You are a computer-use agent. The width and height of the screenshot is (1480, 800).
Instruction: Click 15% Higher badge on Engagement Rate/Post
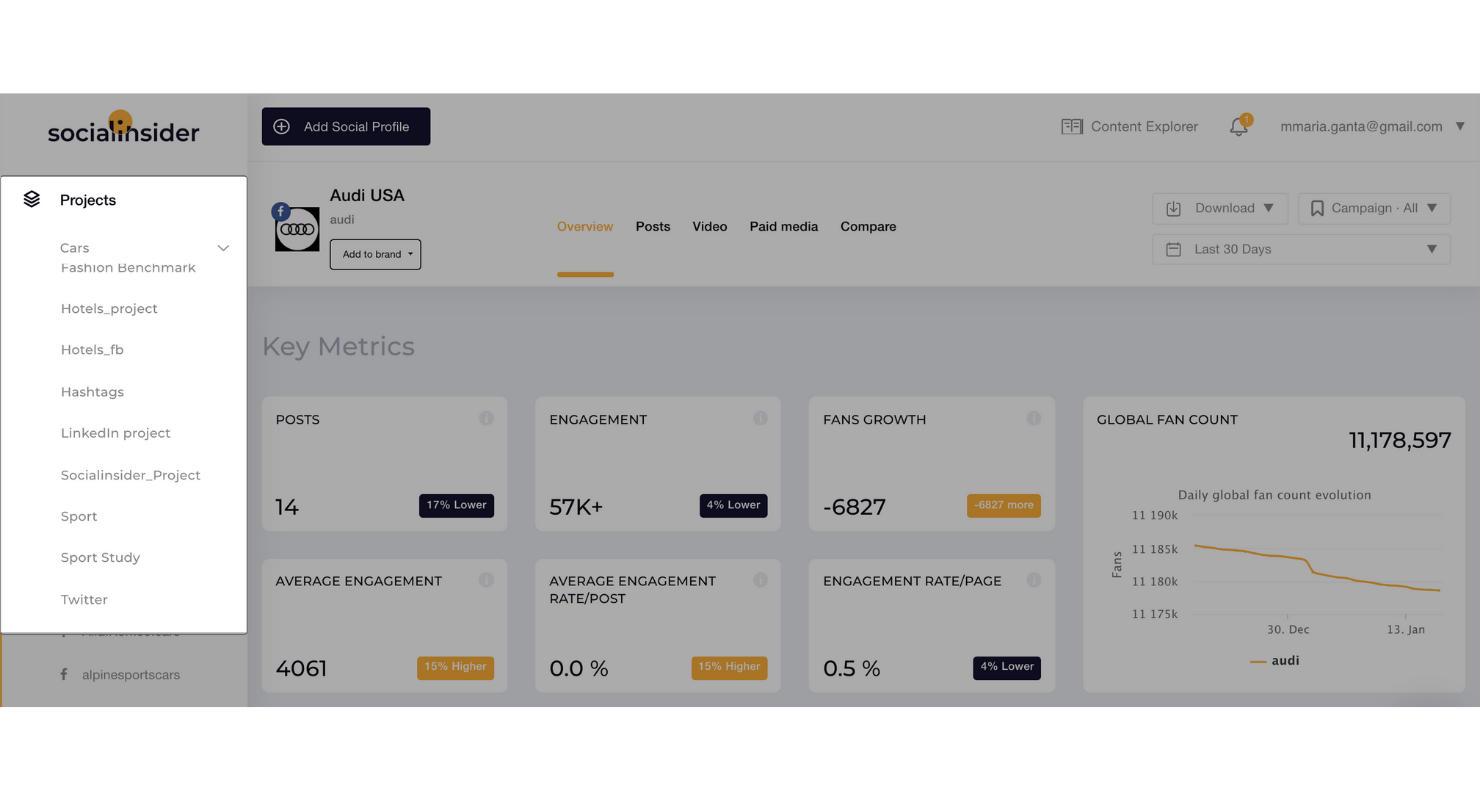[x=729, y=667]
